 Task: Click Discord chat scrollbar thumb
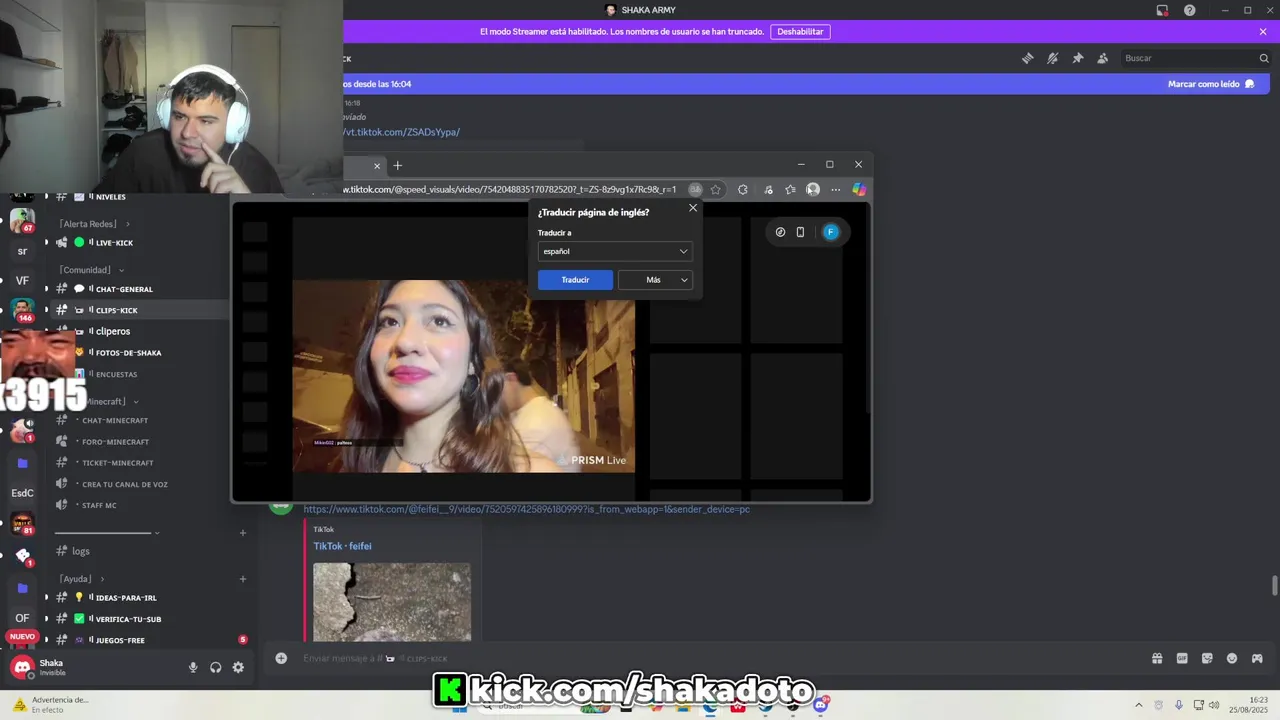[1274, 586]
